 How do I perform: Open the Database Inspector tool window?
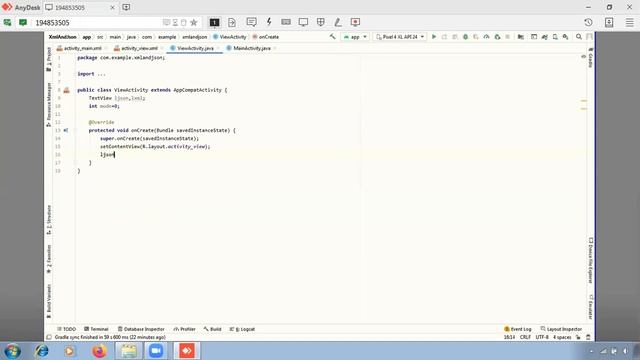(141, 329)
